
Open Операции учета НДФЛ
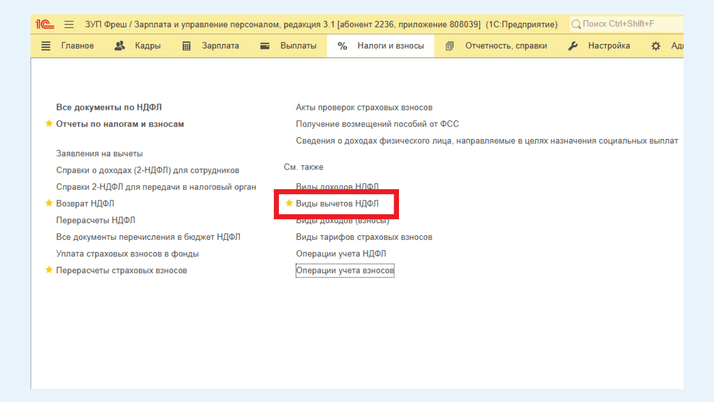pyautogui.click(x=341, y=254)
